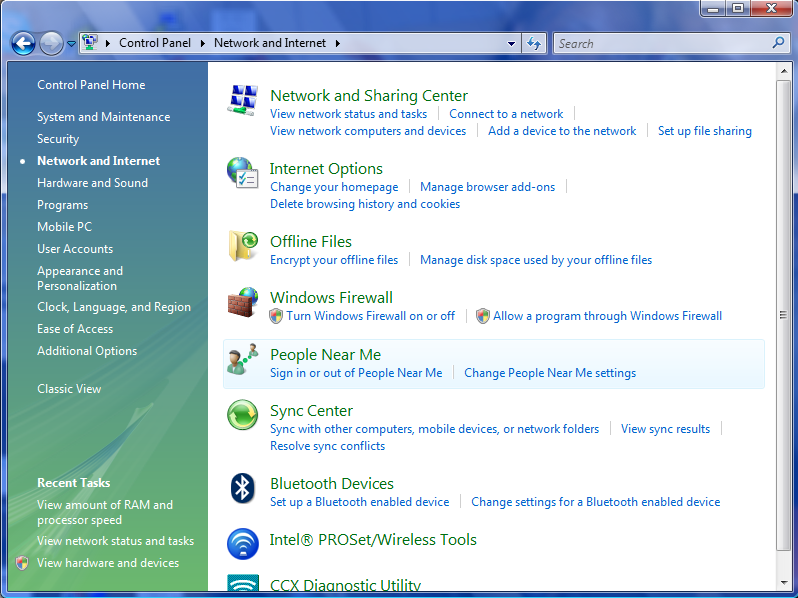Click View network status and tasks in Recent Tasks
This screenshot has height=598, width=798.
[x=116, y=541]
